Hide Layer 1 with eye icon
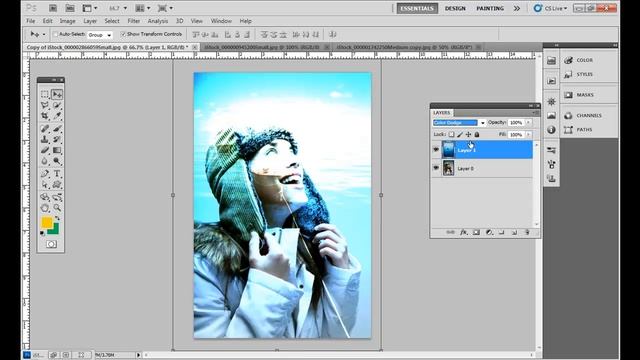 (x=436, y=150)
